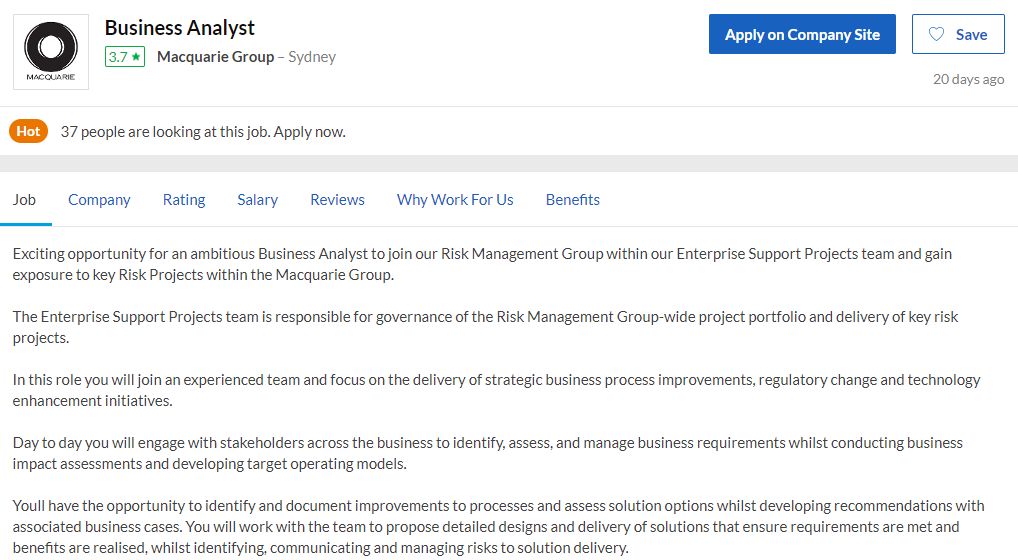Screen dimensions: 1018x560
Task: Click the Macquarie company logo
Action: pos(51,52)
